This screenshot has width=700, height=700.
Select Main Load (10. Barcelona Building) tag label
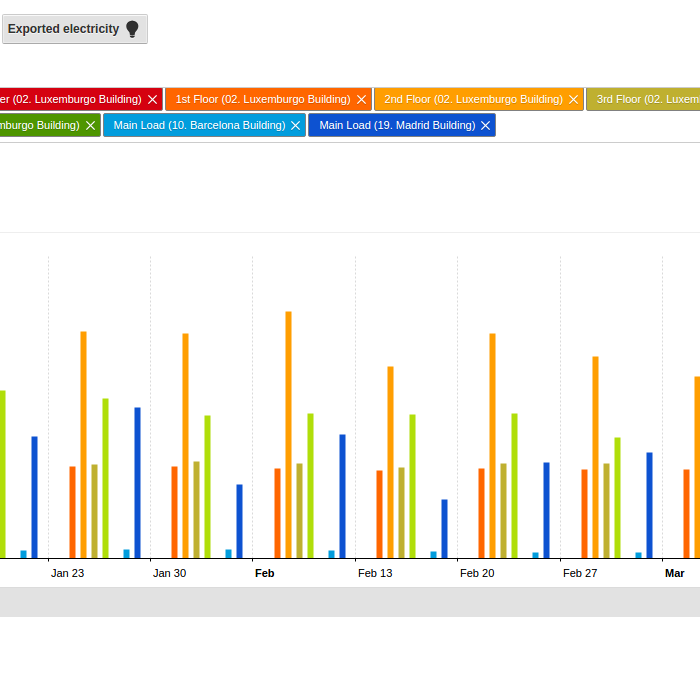(x=199, y=125)
